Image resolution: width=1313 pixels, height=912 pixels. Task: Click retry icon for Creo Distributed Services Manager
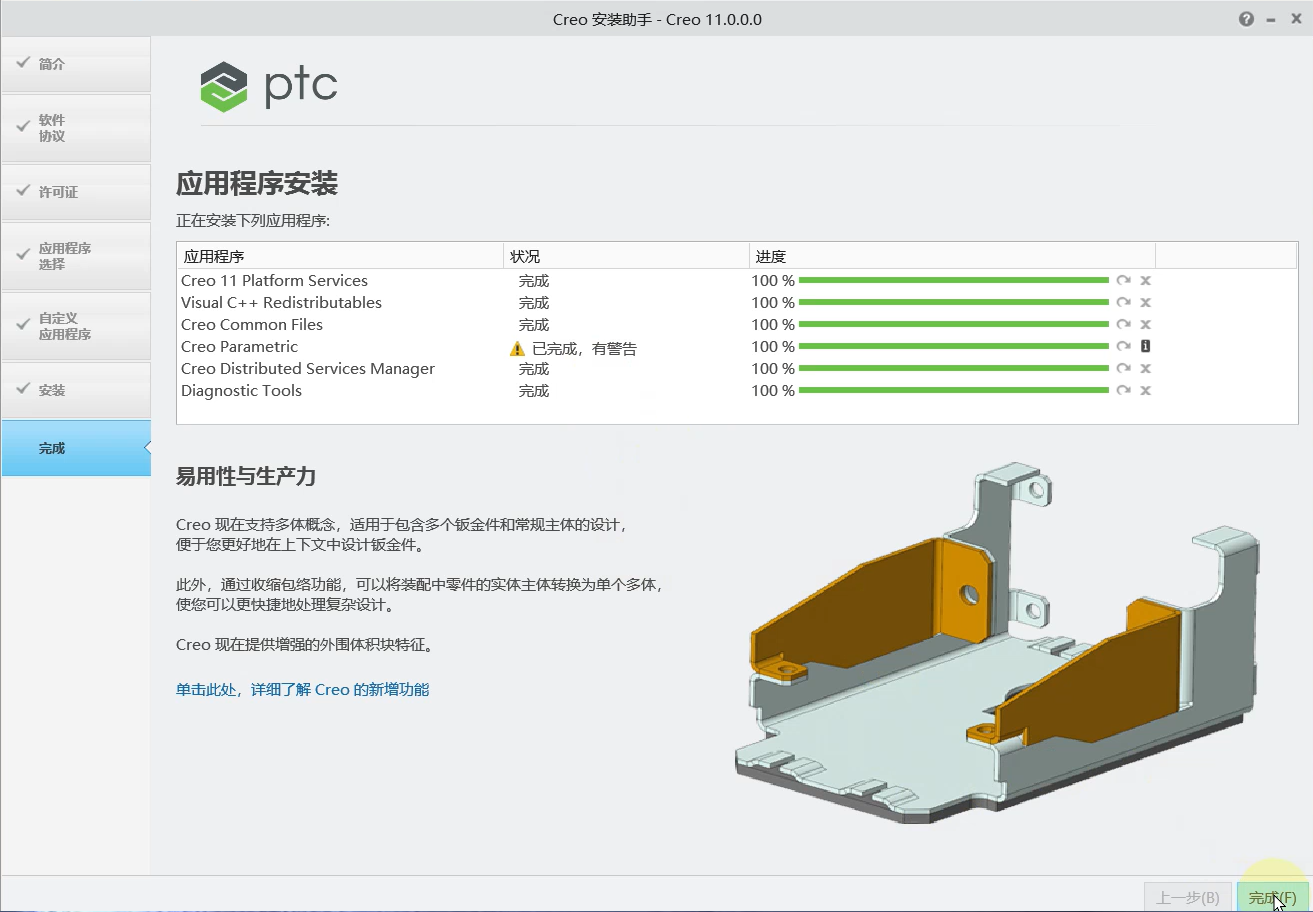pyautogui.click(x=1124, y=369)
